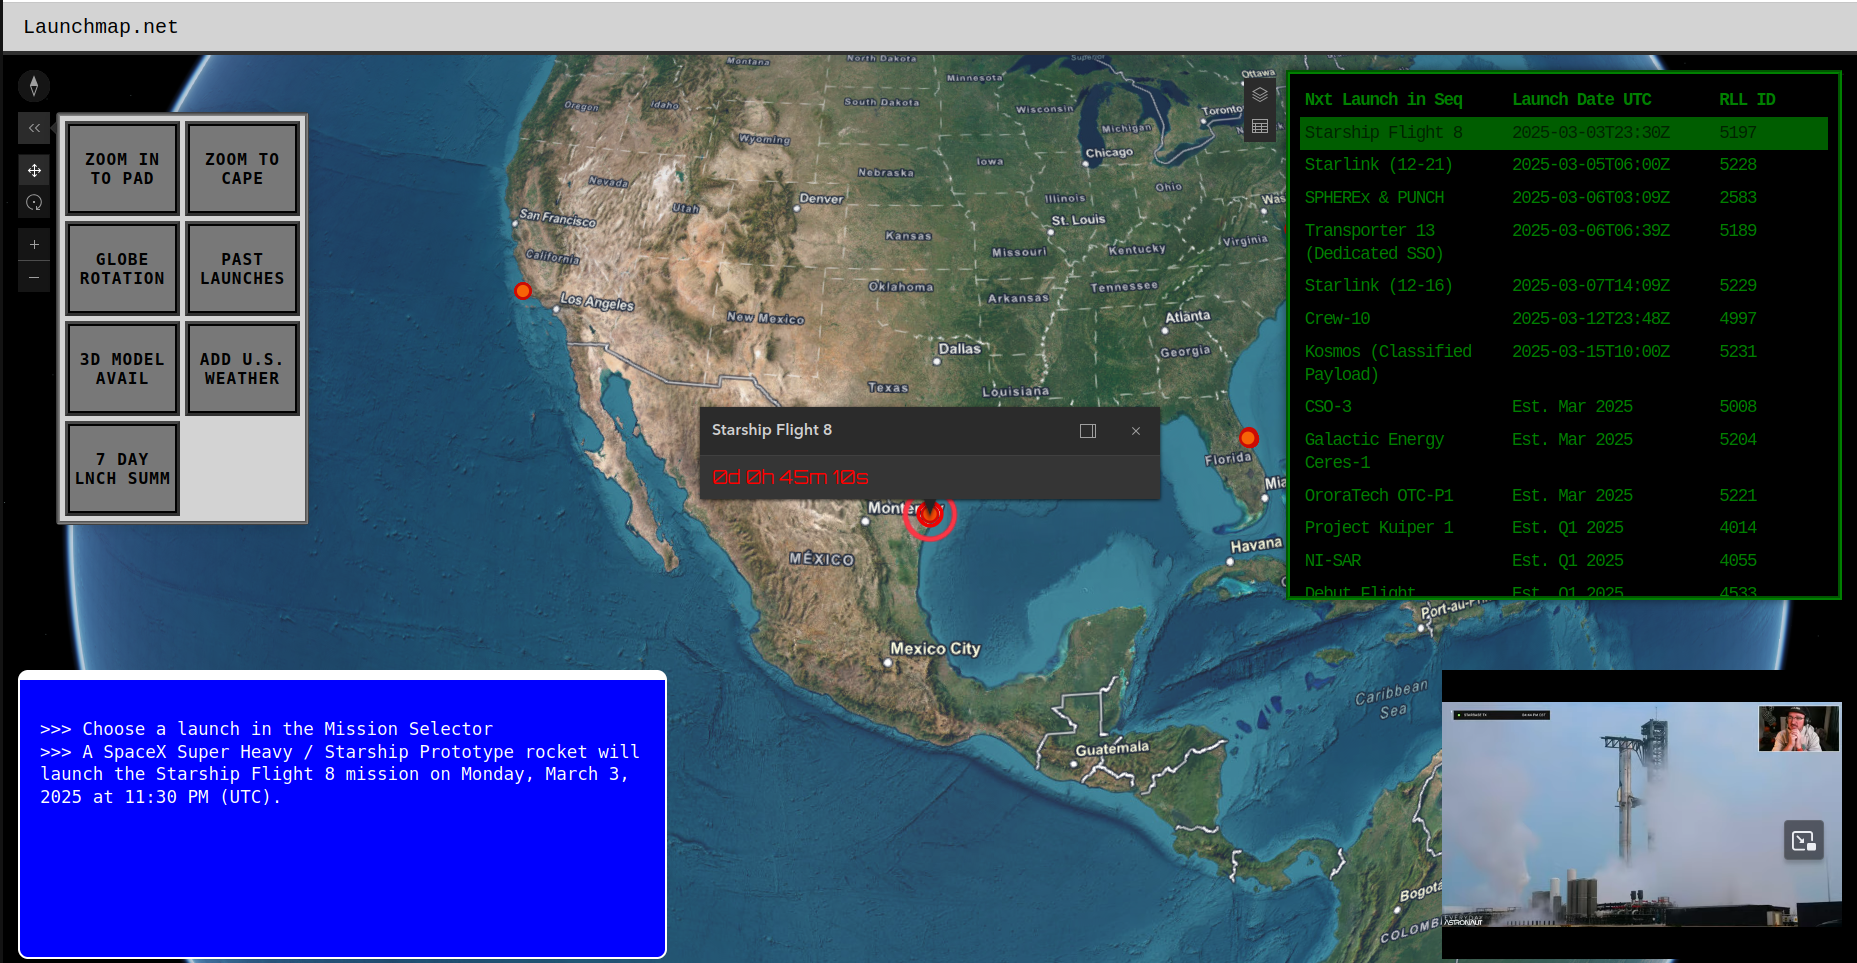The width and height of the screenshot is (1857, 963).
Task: Click date 2025-03-12T23:48Z
Action: click(x=1591, y=319)
